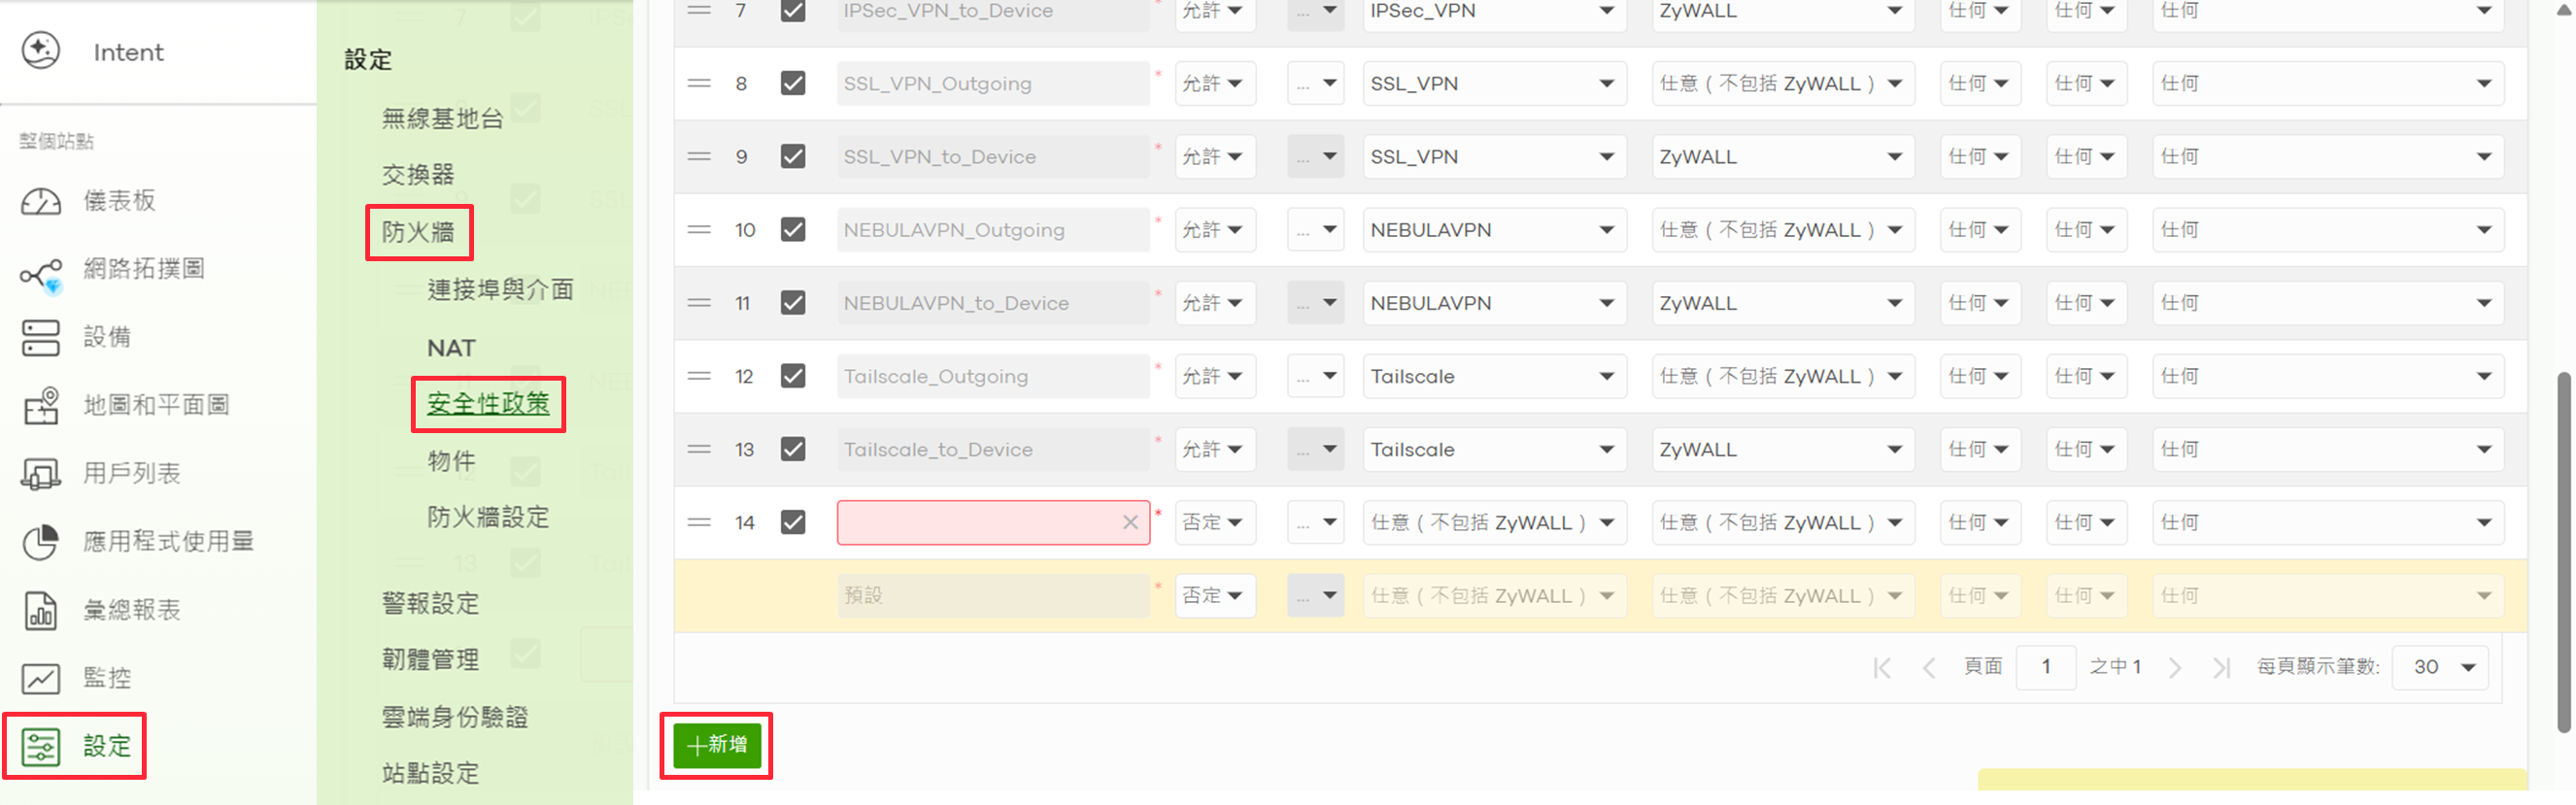This screenshot has height=805, width=2576.
Task: Go to previous page of rules
Action: point(1929,667)
